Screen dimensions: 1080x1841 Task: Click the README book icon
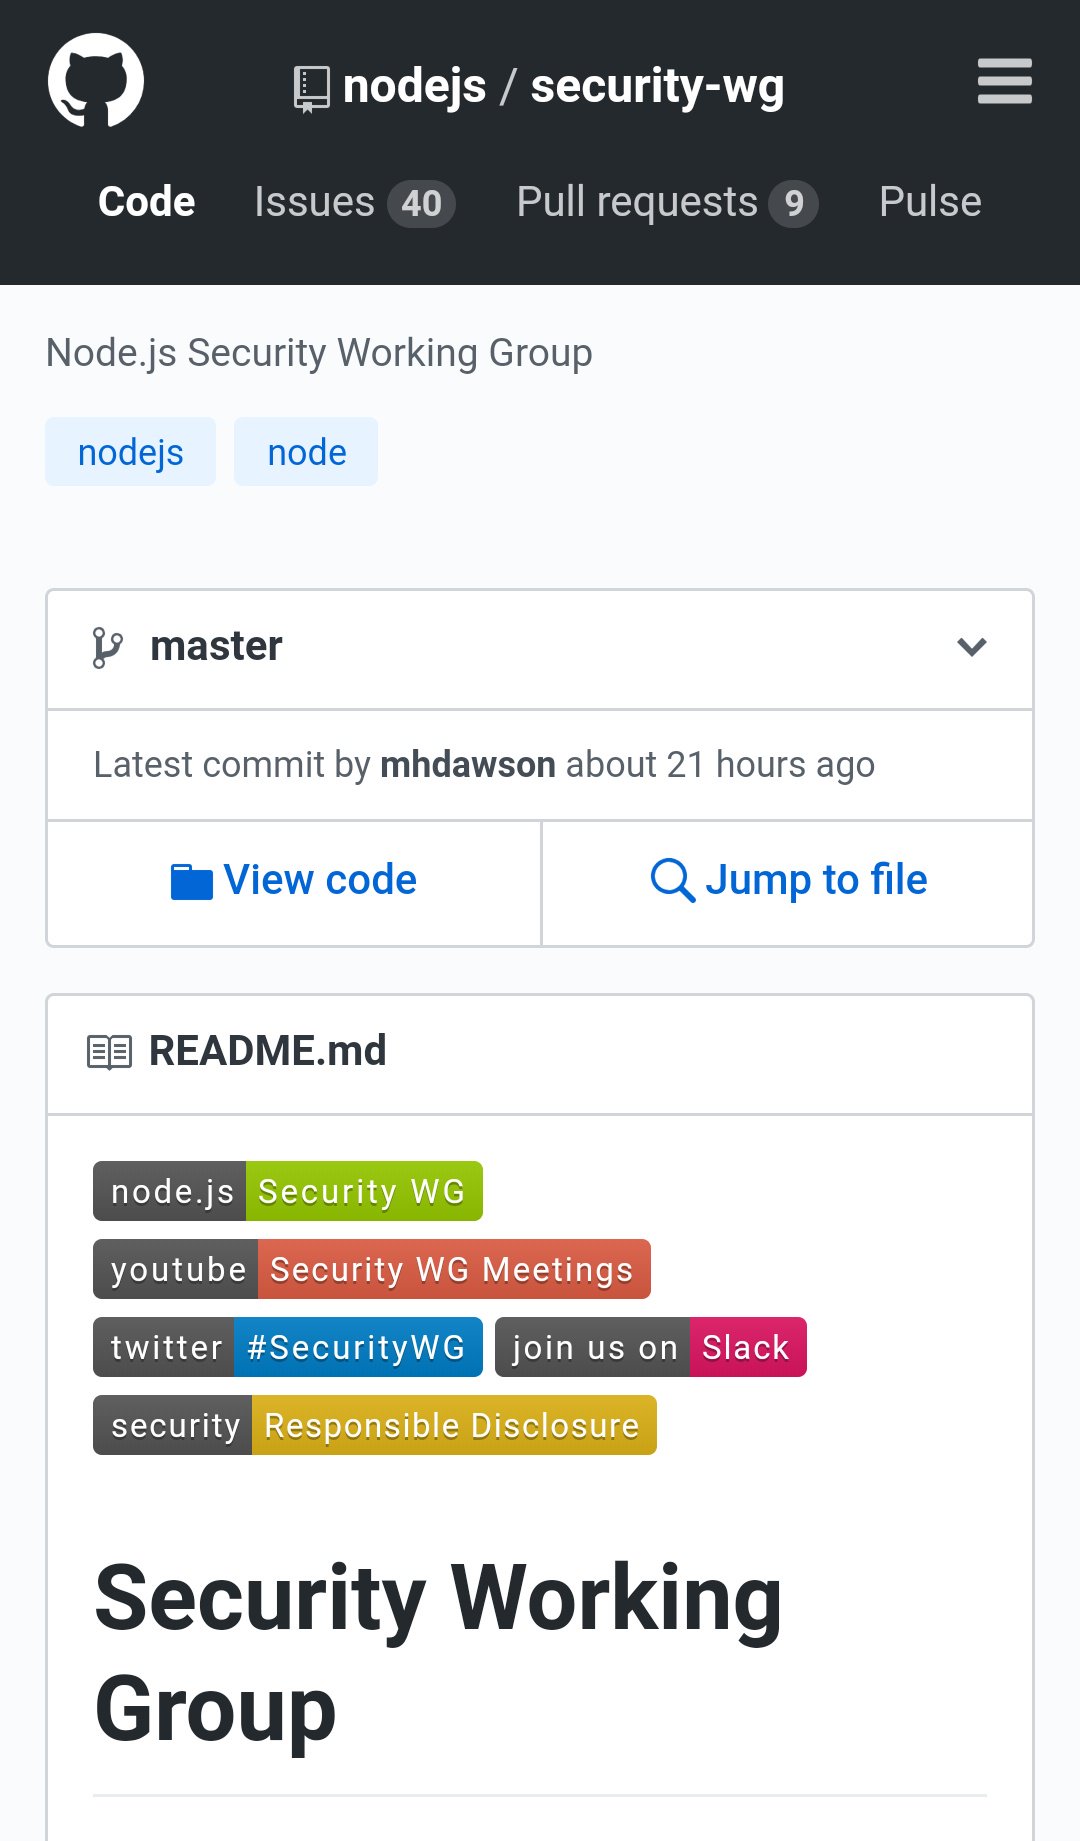[x=110, y=1052]
